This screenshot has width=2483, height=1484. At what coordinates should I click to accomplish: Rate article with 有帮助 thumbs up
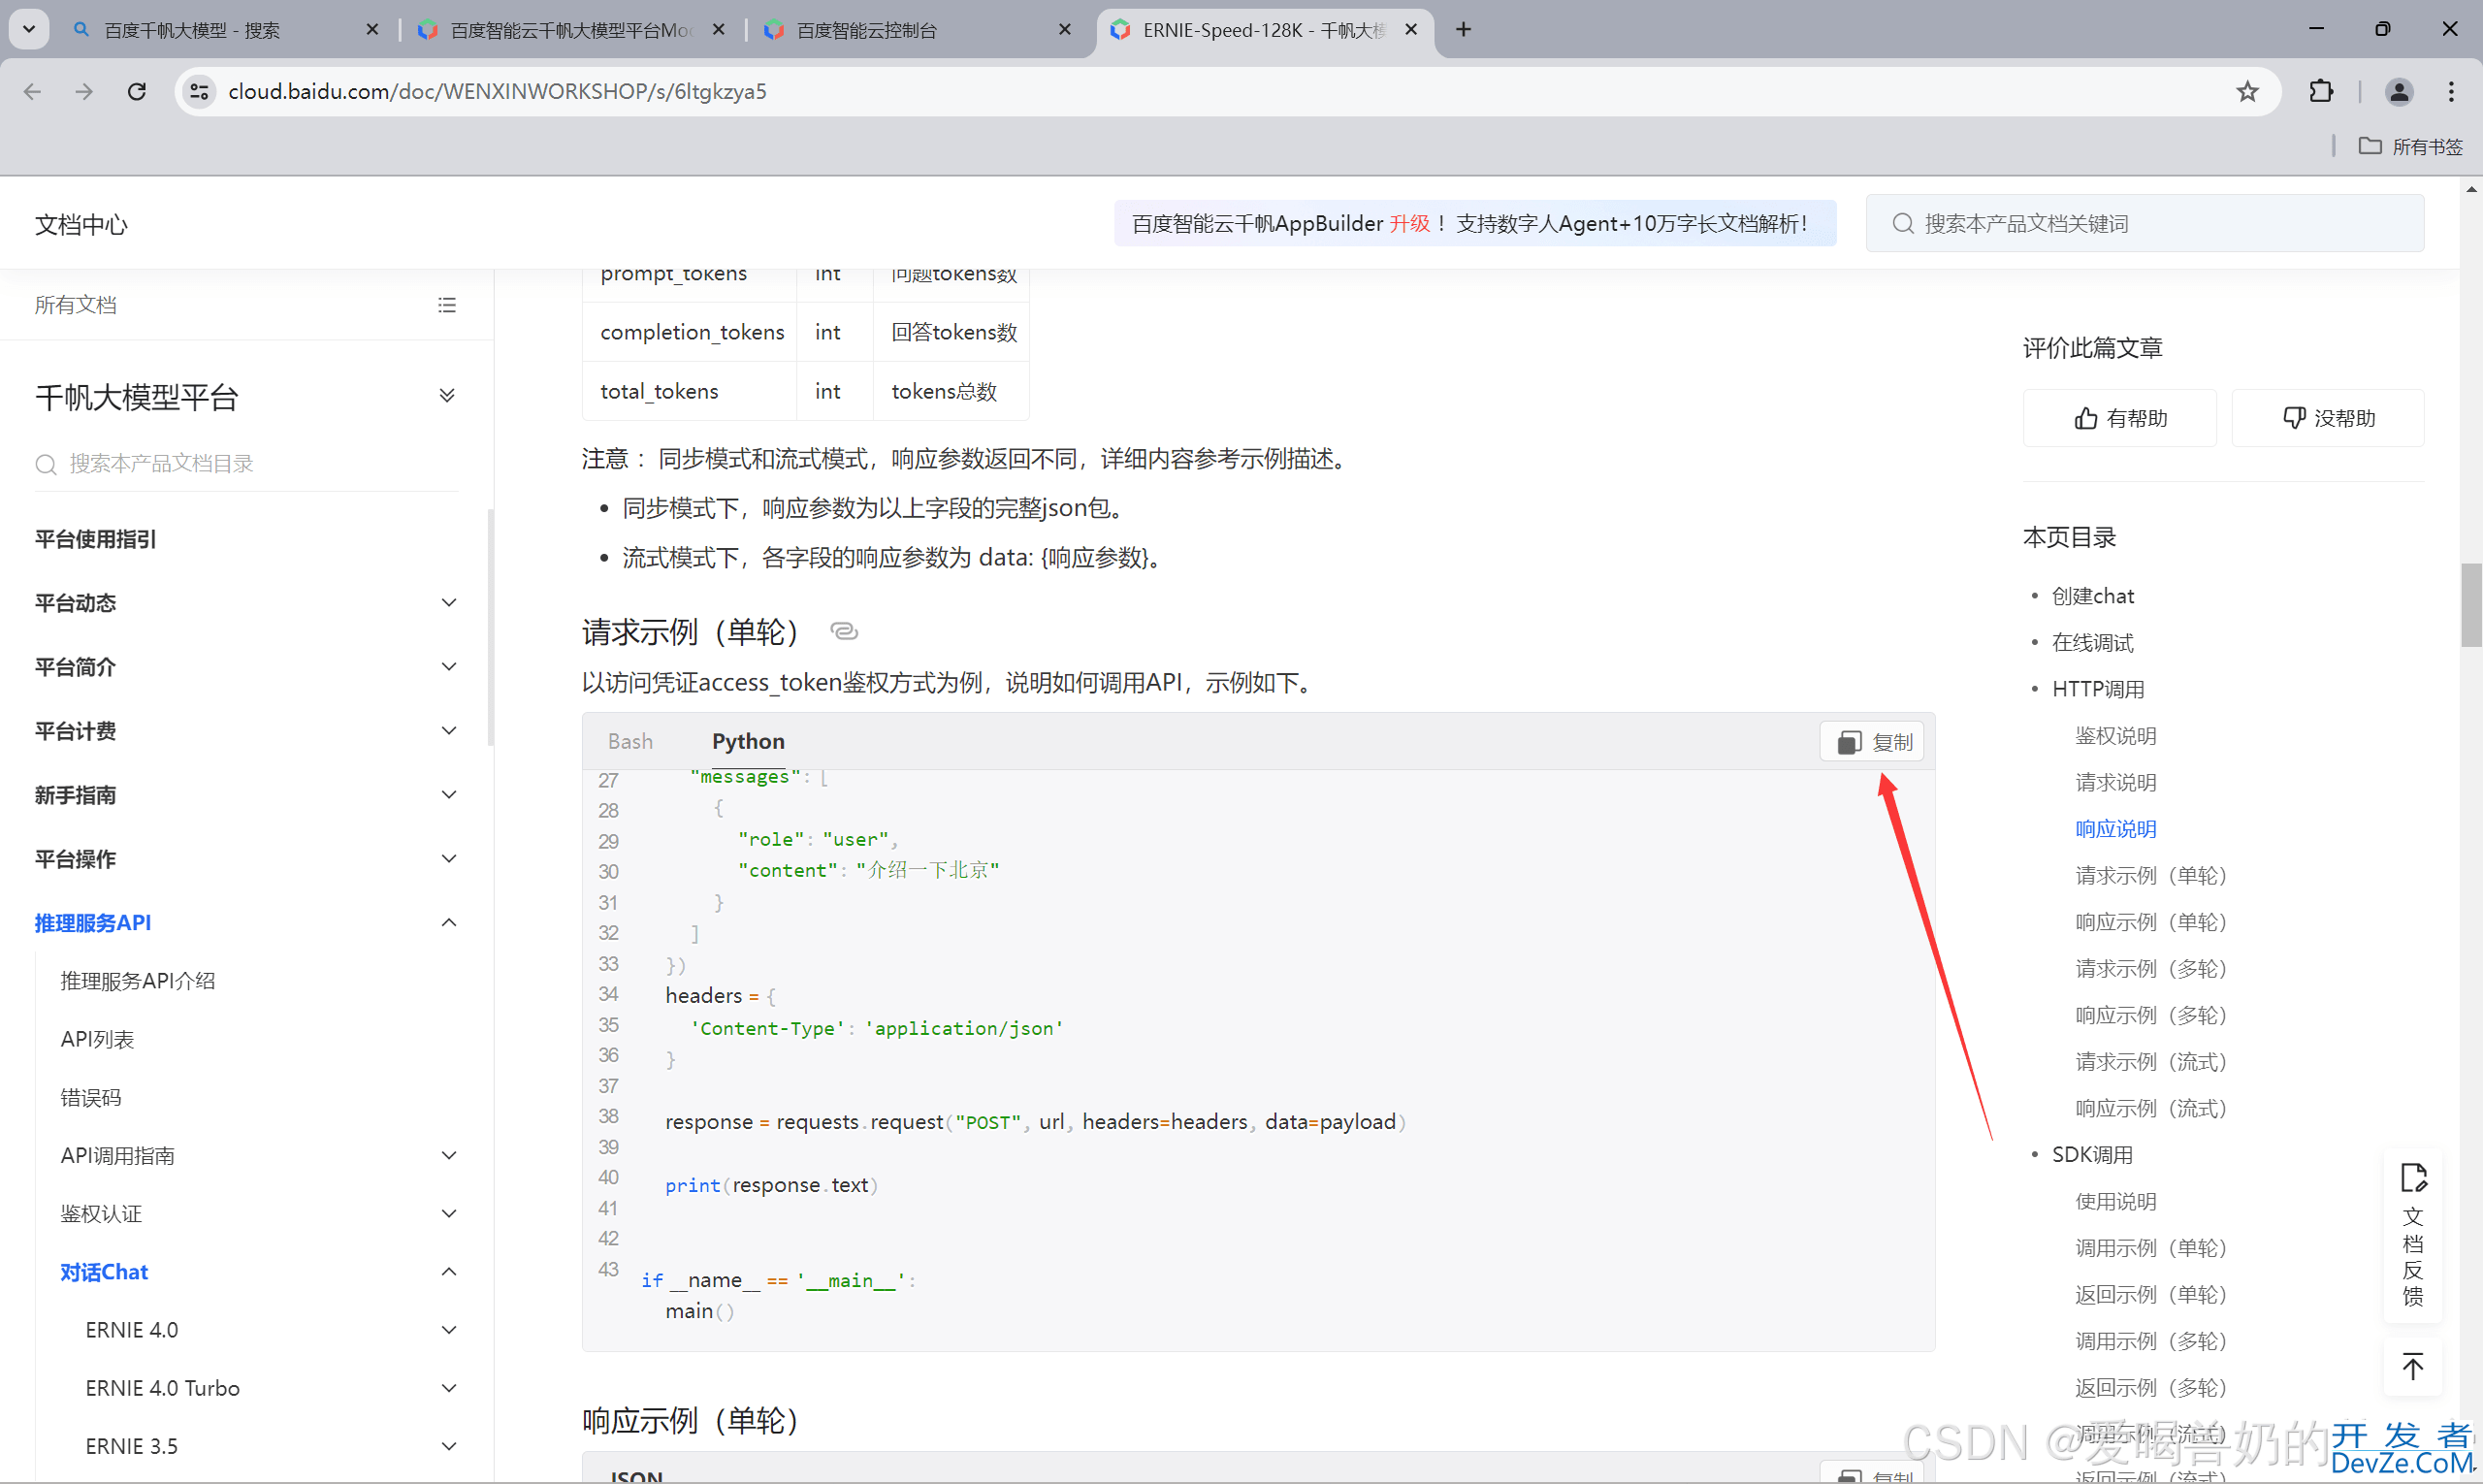(x=2119, y=418)
